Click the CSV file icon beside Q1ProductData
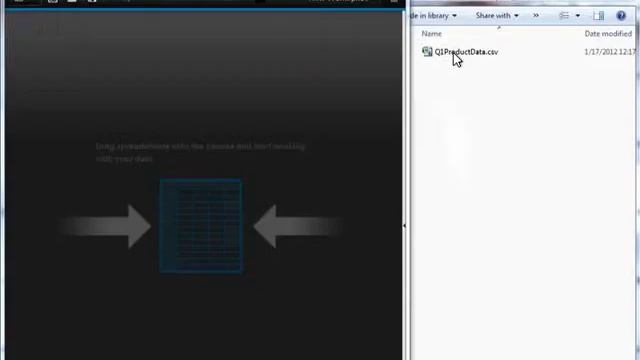This screenshot has width=640, height=360. [x=427, y=51]
